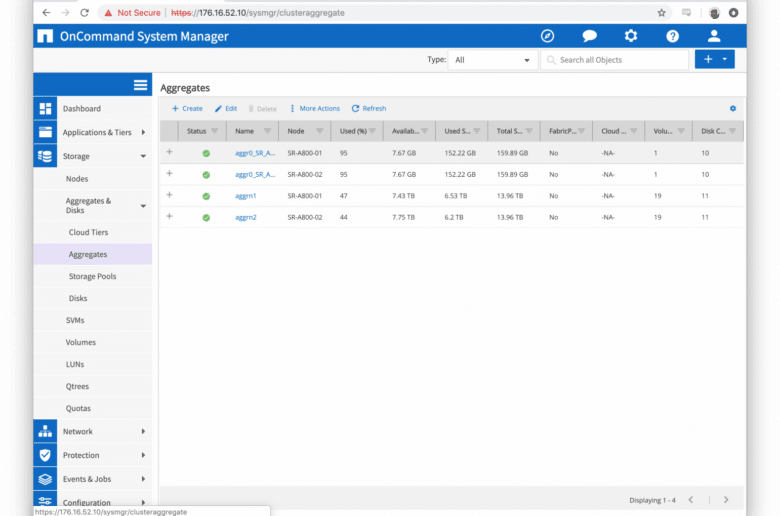Screen dimensions: 780x516
Task: Open Quotas in the sidebar
Action: [78, 408]
